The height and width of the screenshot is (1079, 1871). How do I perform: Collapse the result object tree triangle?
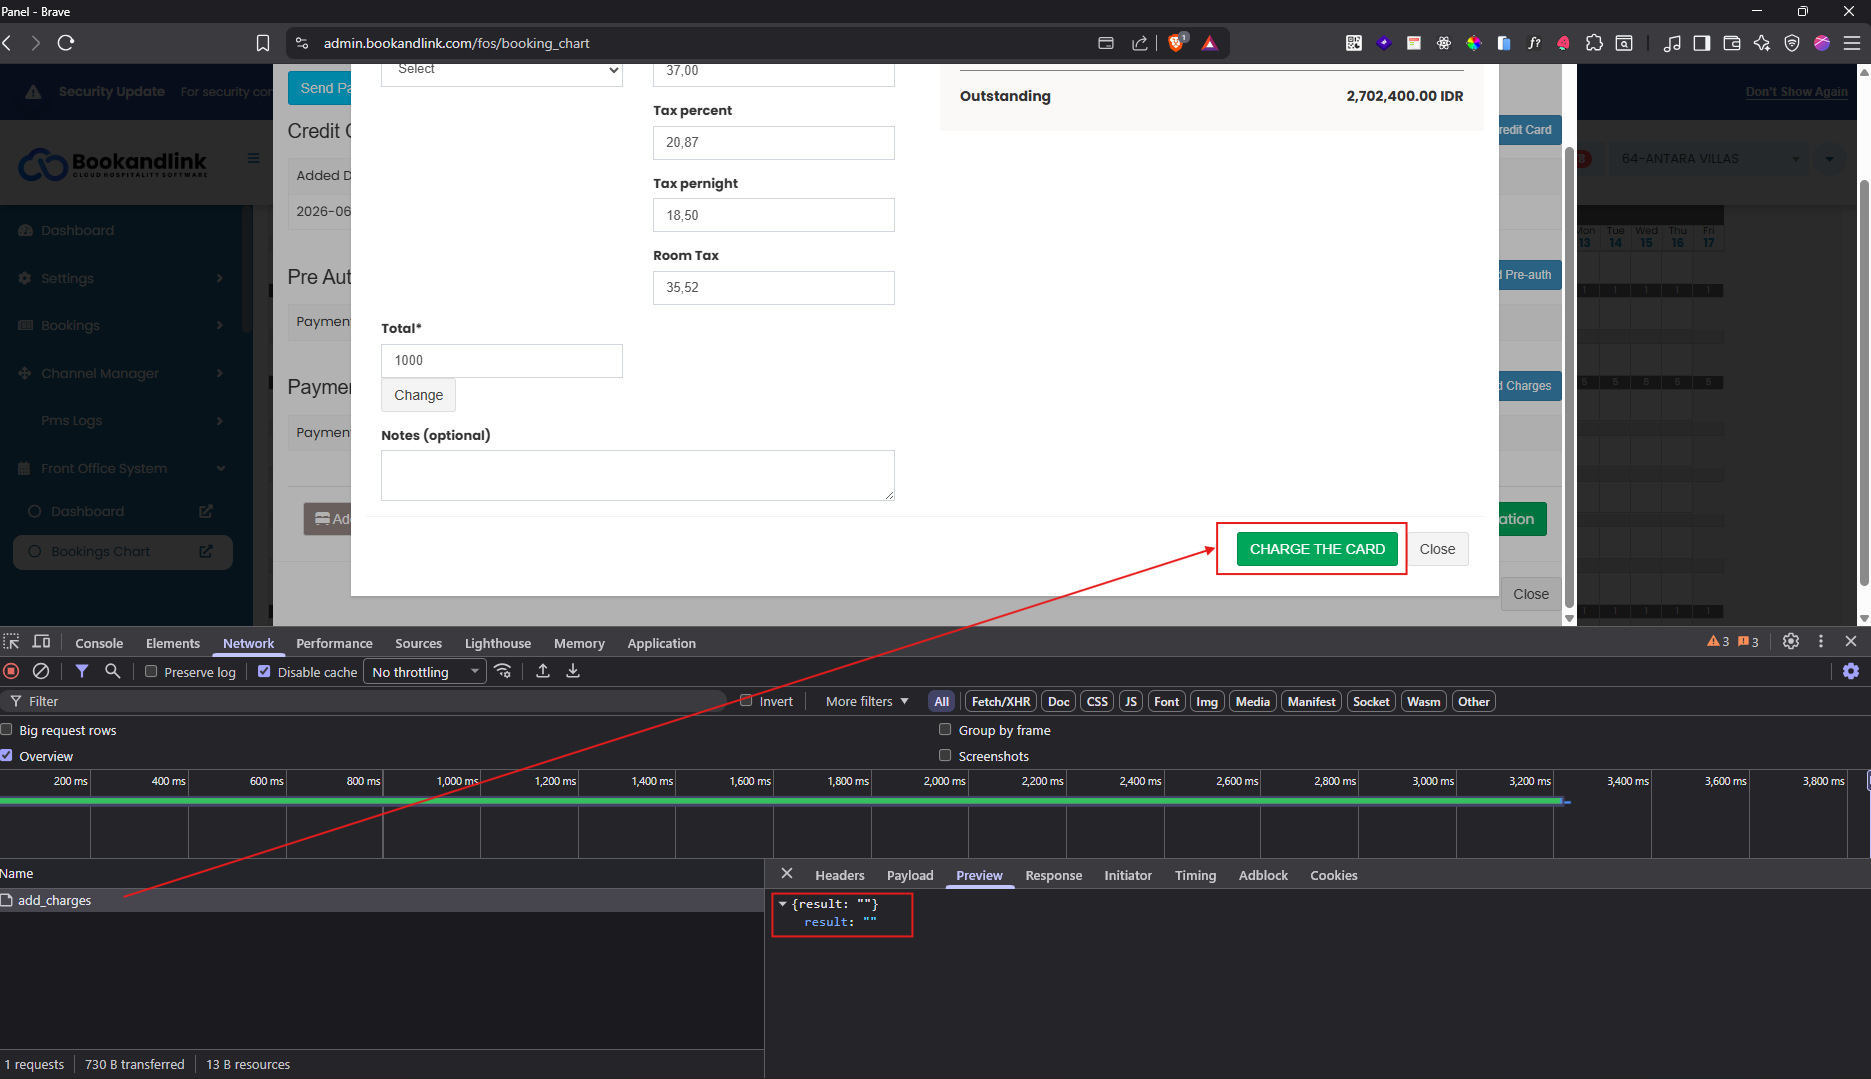click(782, 903)
